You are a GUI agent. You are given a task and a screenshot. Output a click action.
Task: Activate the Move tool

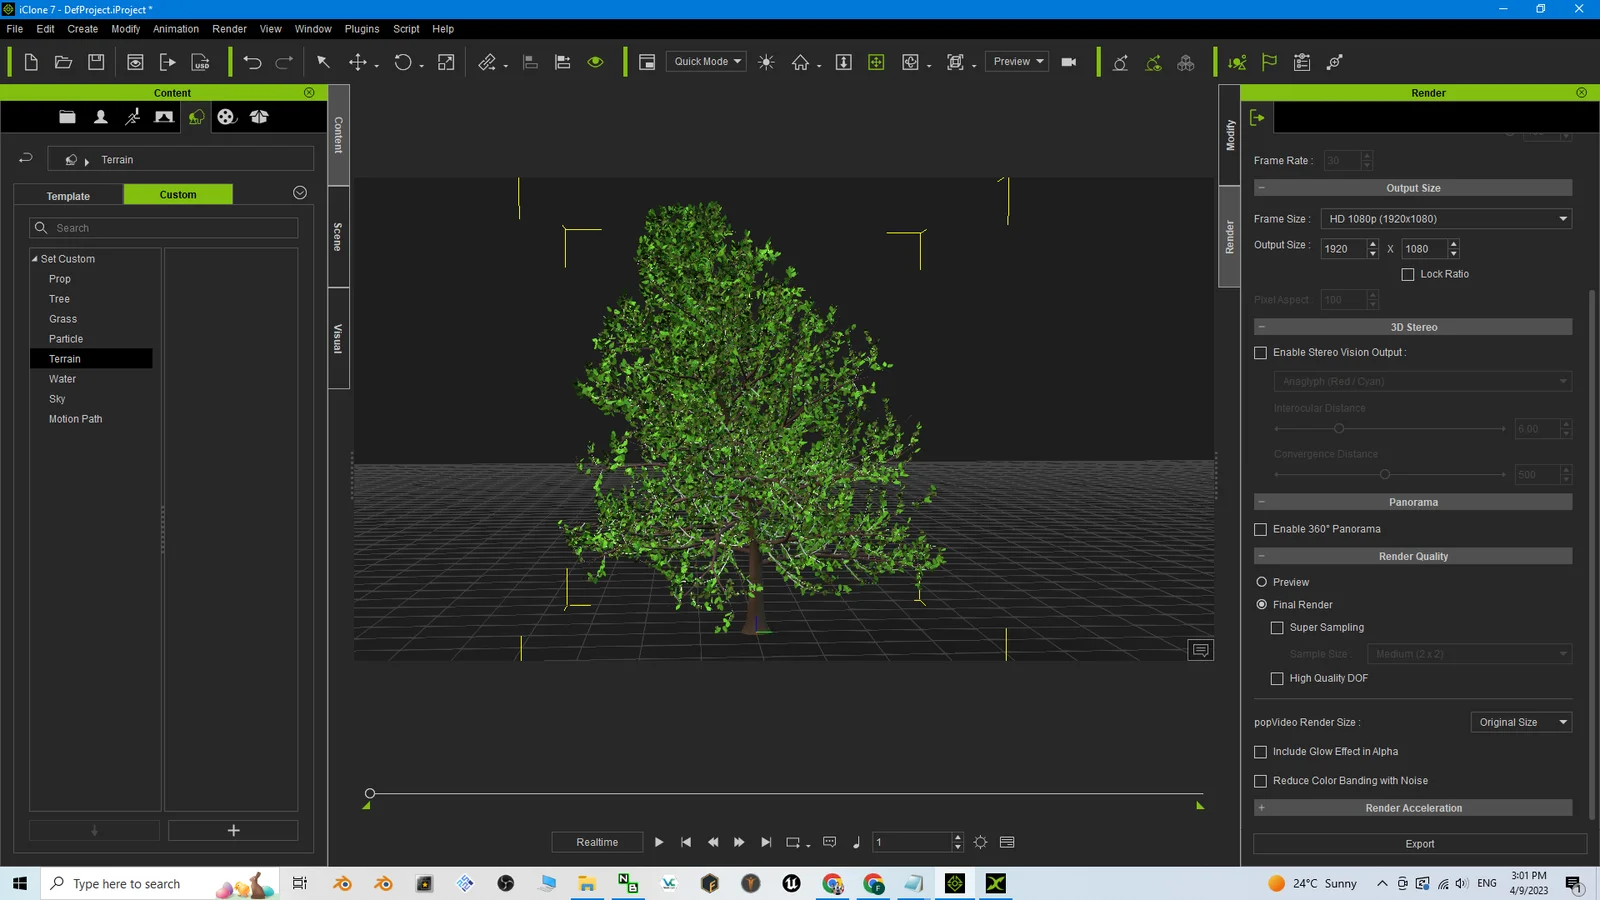coord(359,61)
